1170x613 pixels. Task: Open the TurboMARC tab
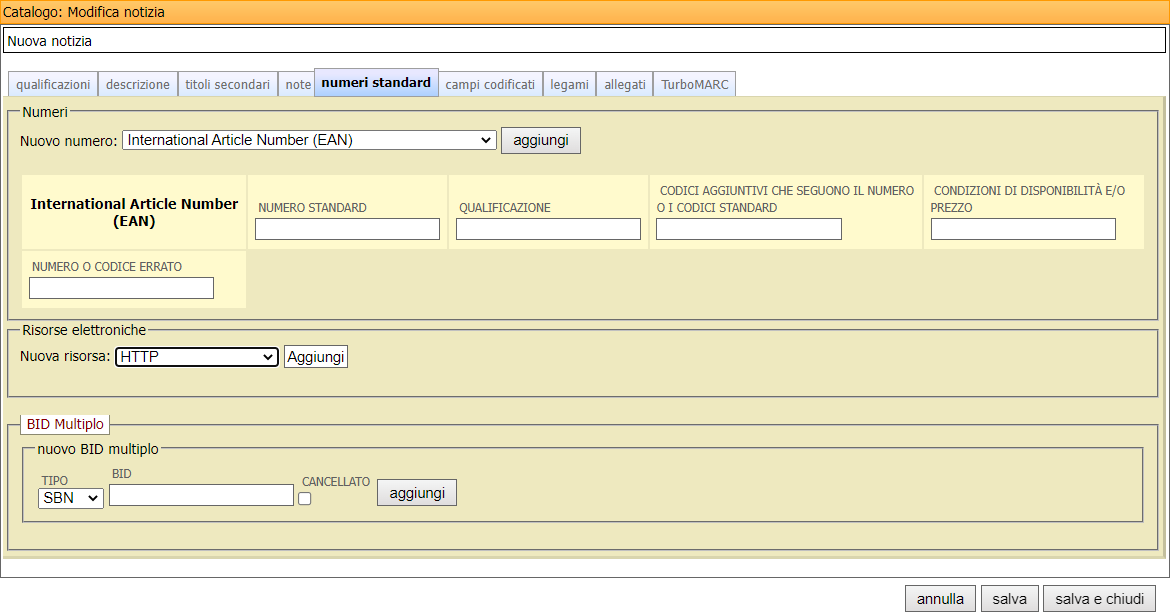[695, 85]
